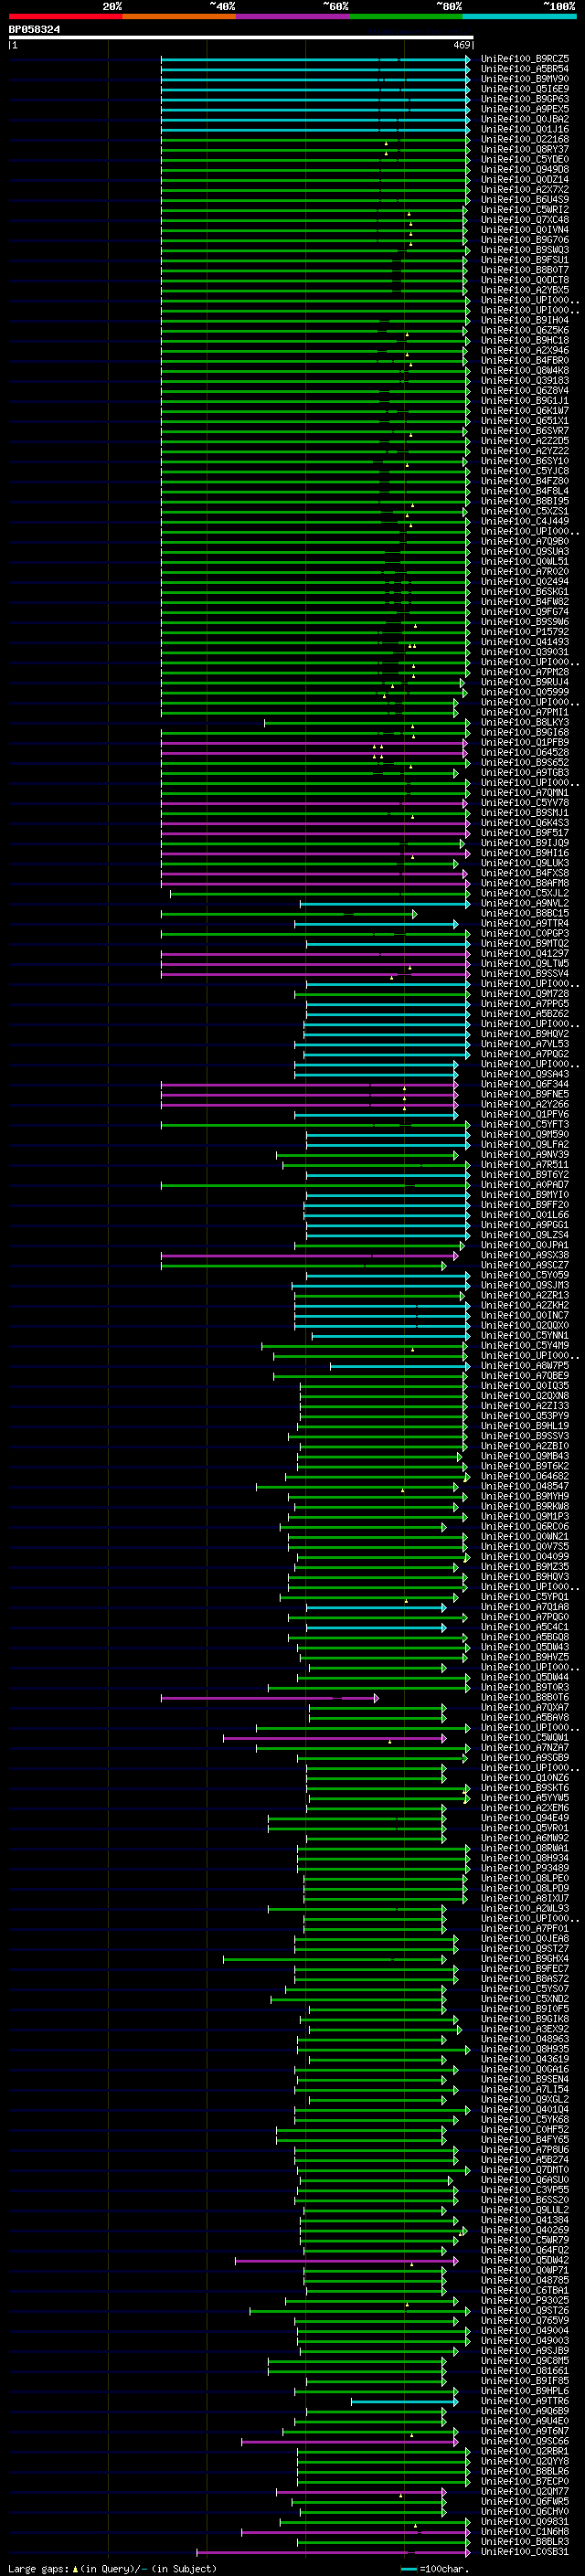Image resolution: width=585 pixels, height=2576 pixels.
Task: Select the BP058324 query label
Action: tap(34, 29)
